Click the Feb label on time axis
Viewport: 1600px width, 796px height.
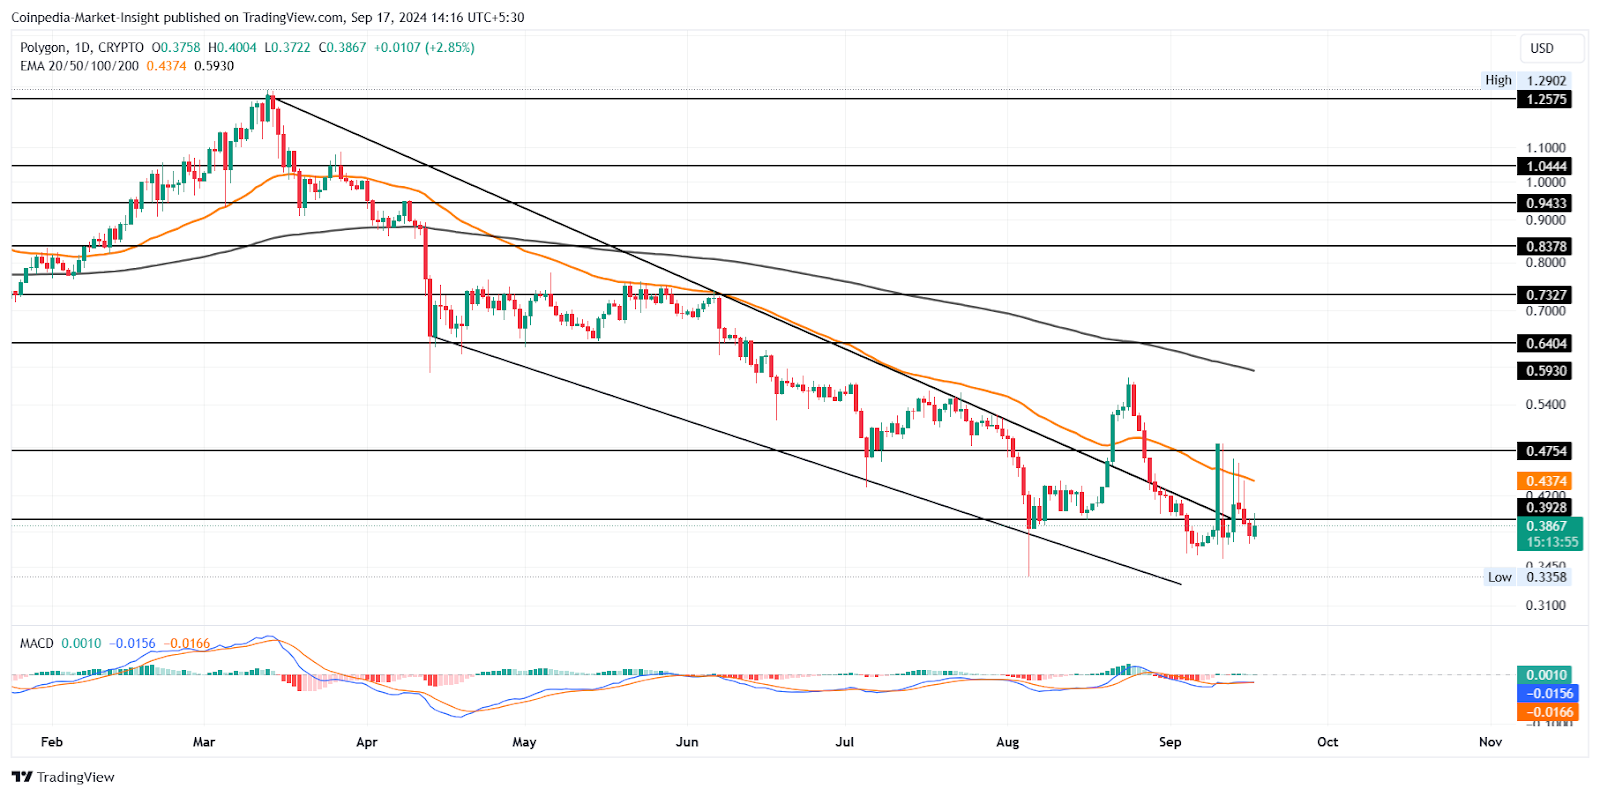(52, 742)
